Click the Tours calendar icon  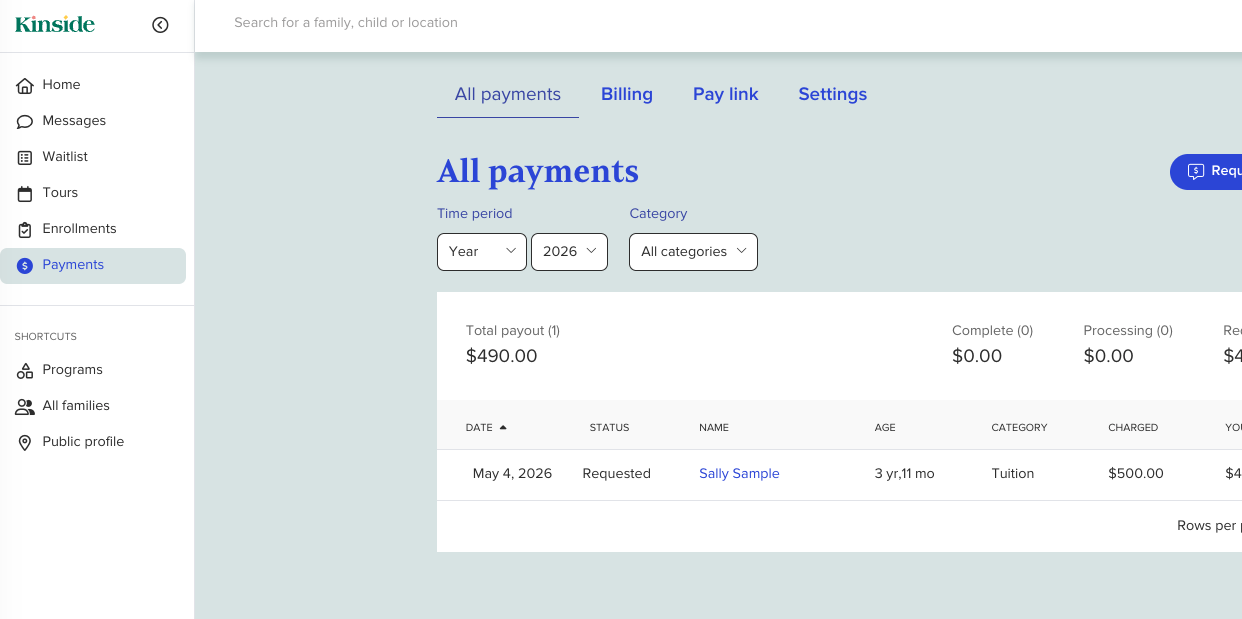point(25,193)
